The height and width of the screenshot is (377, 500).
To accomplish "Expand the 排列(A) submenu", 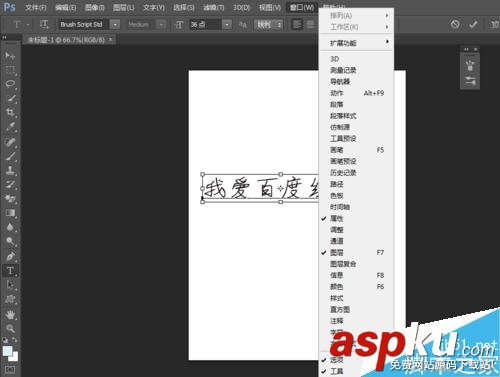I will 357,16.
